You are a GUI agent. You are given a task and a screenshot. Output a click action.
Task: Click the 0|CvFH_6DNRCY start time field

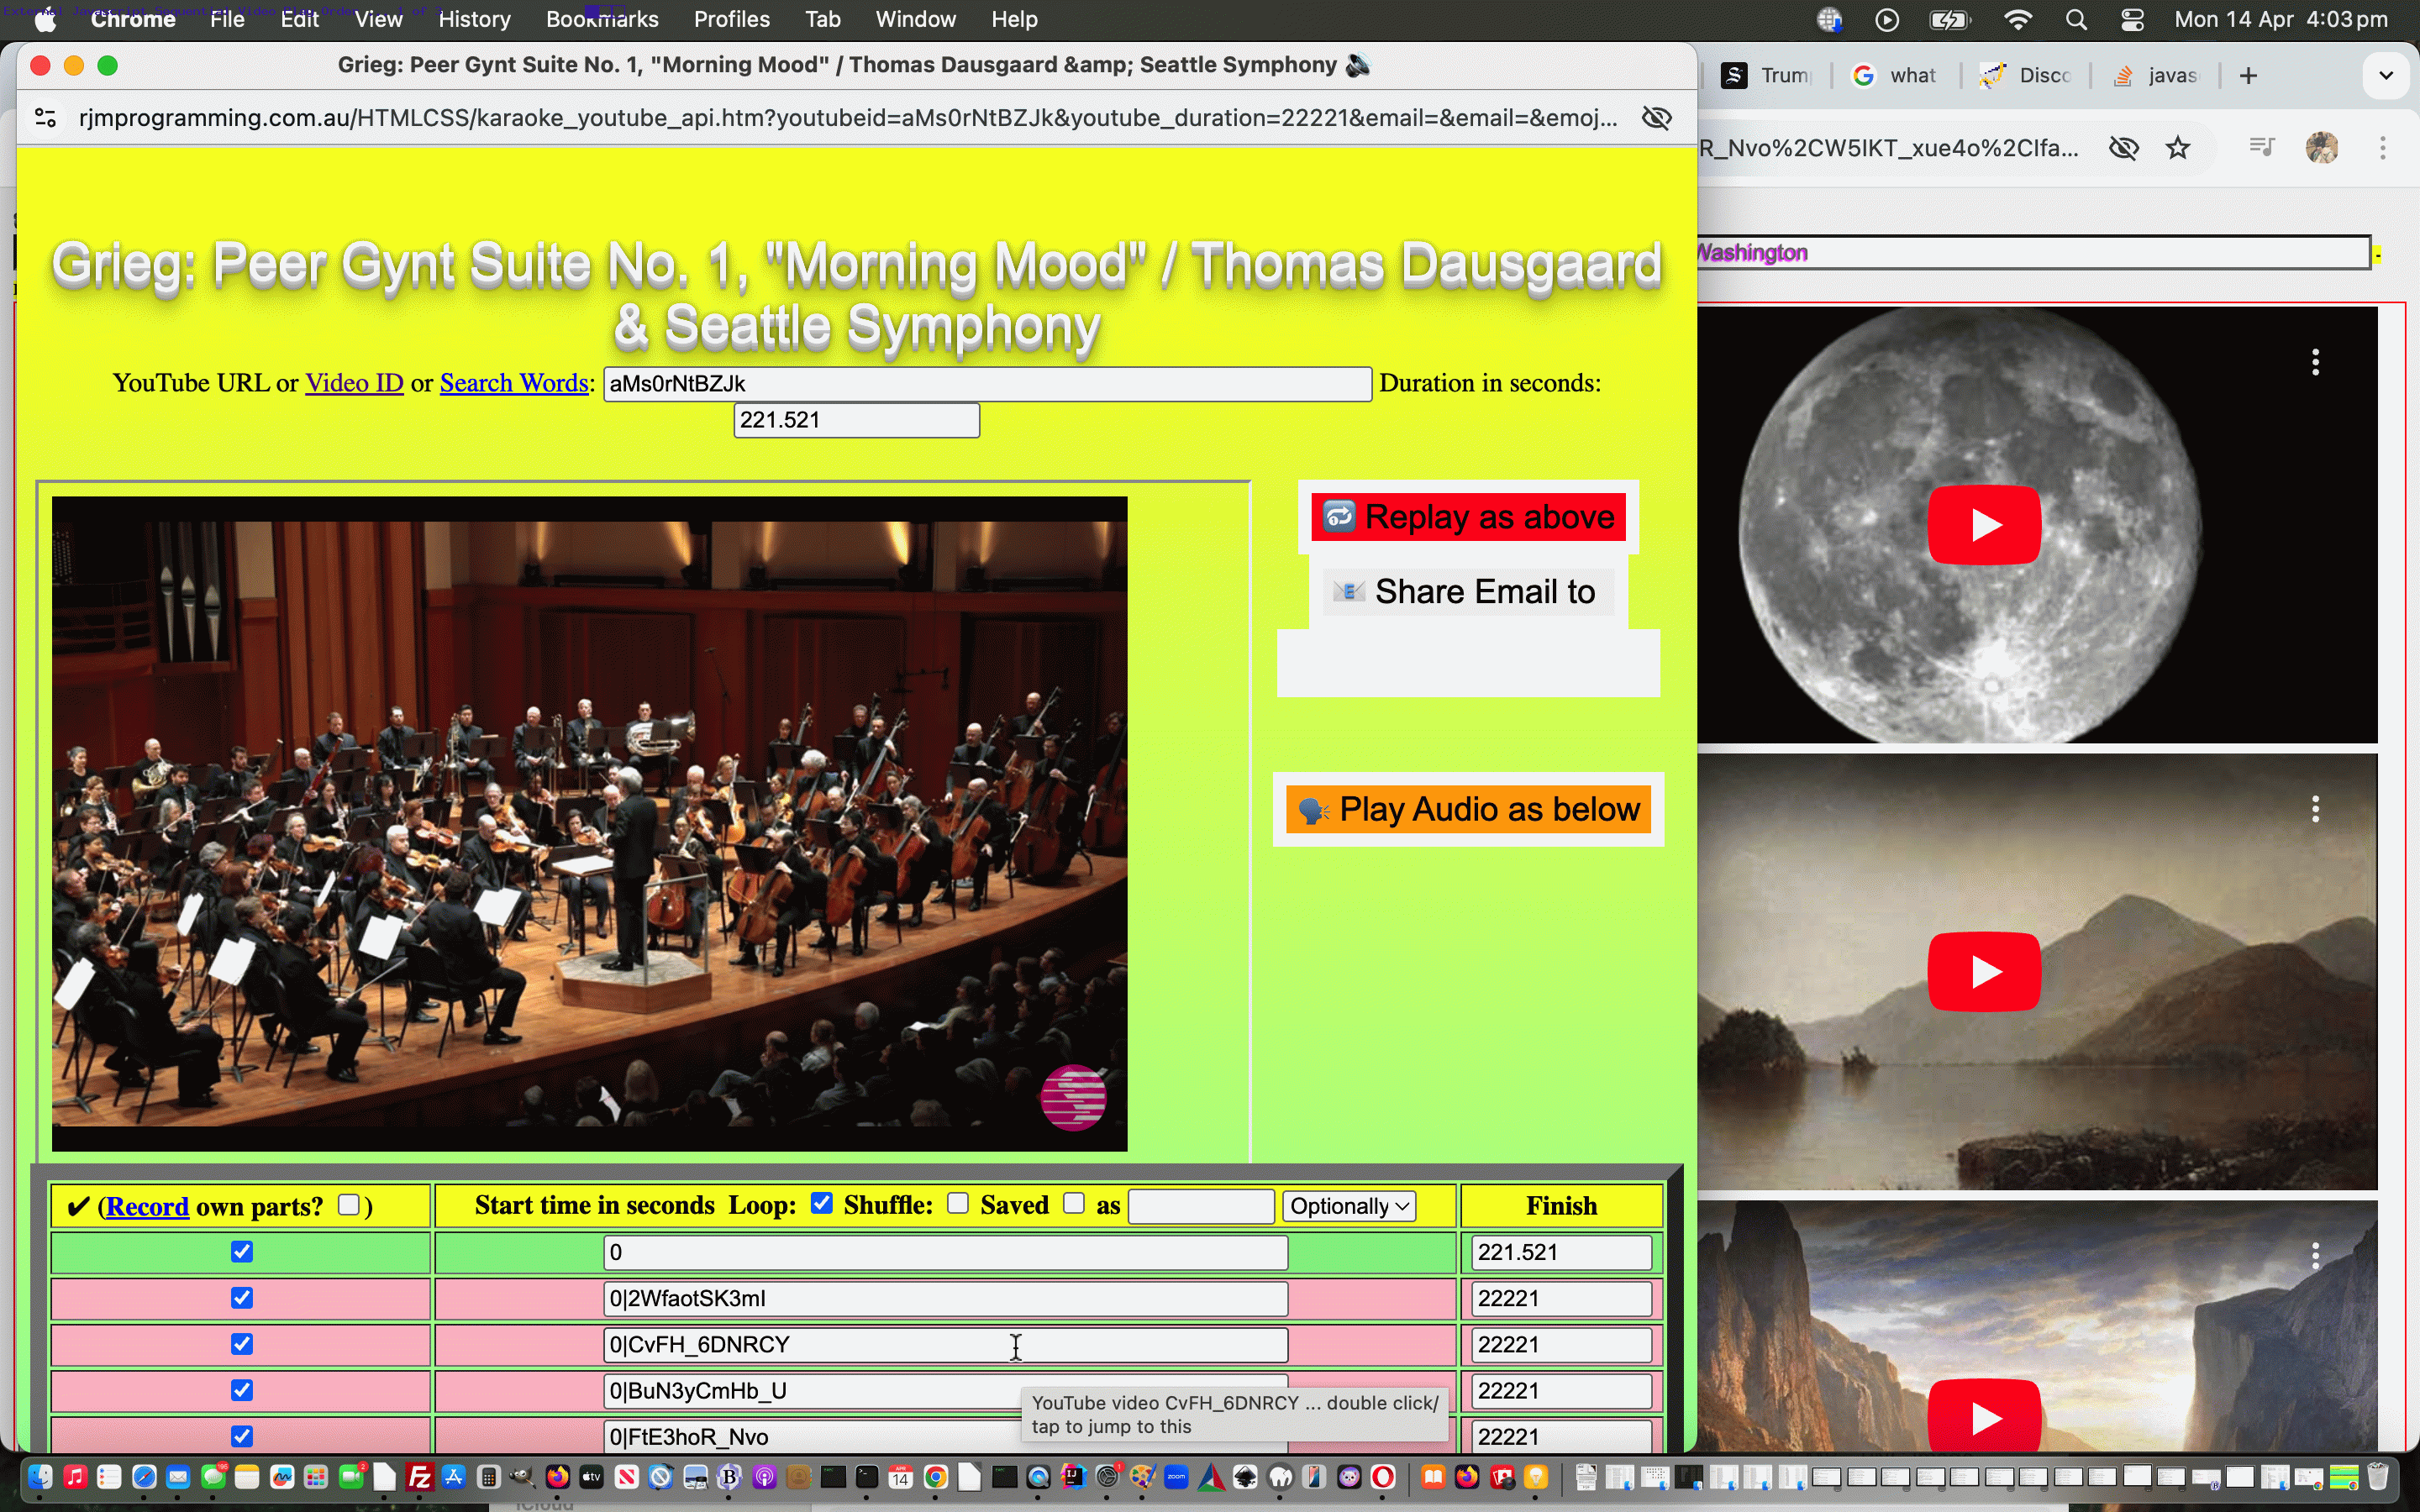click(x=945, y=1345)
